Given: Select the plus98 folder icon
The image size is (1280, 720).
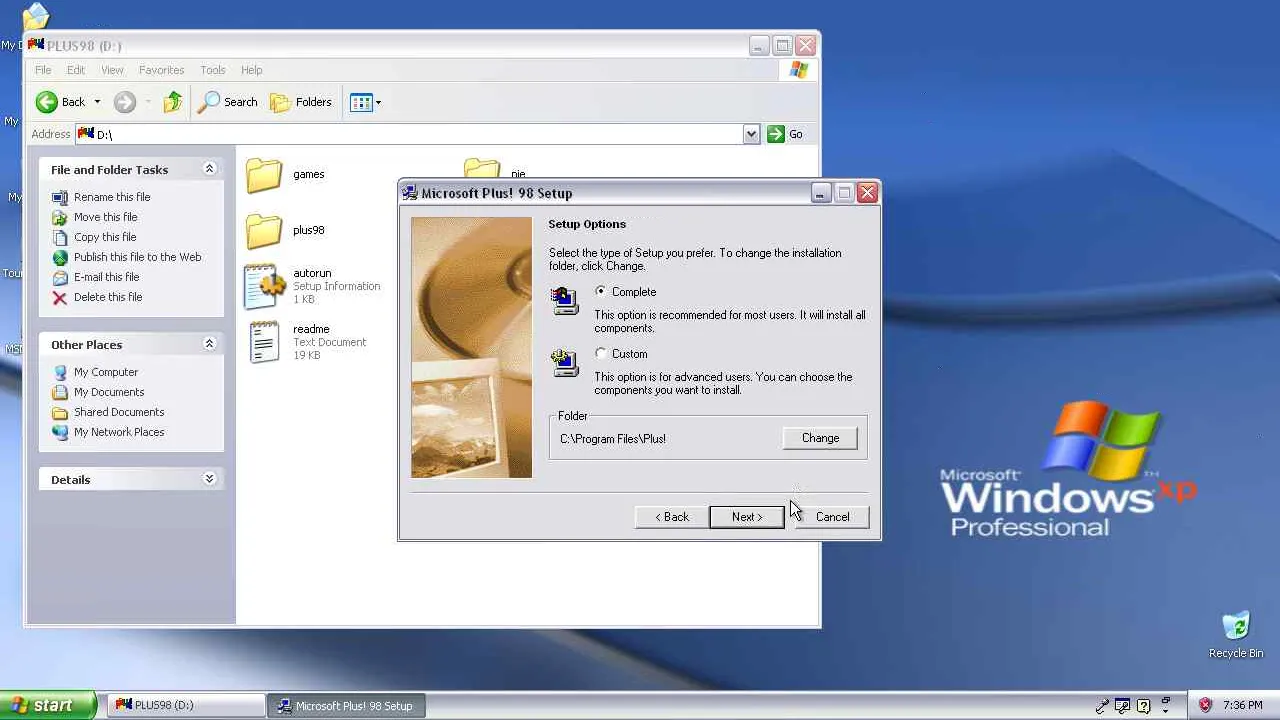Looking at the screenshot, I should tap(264, 231).
